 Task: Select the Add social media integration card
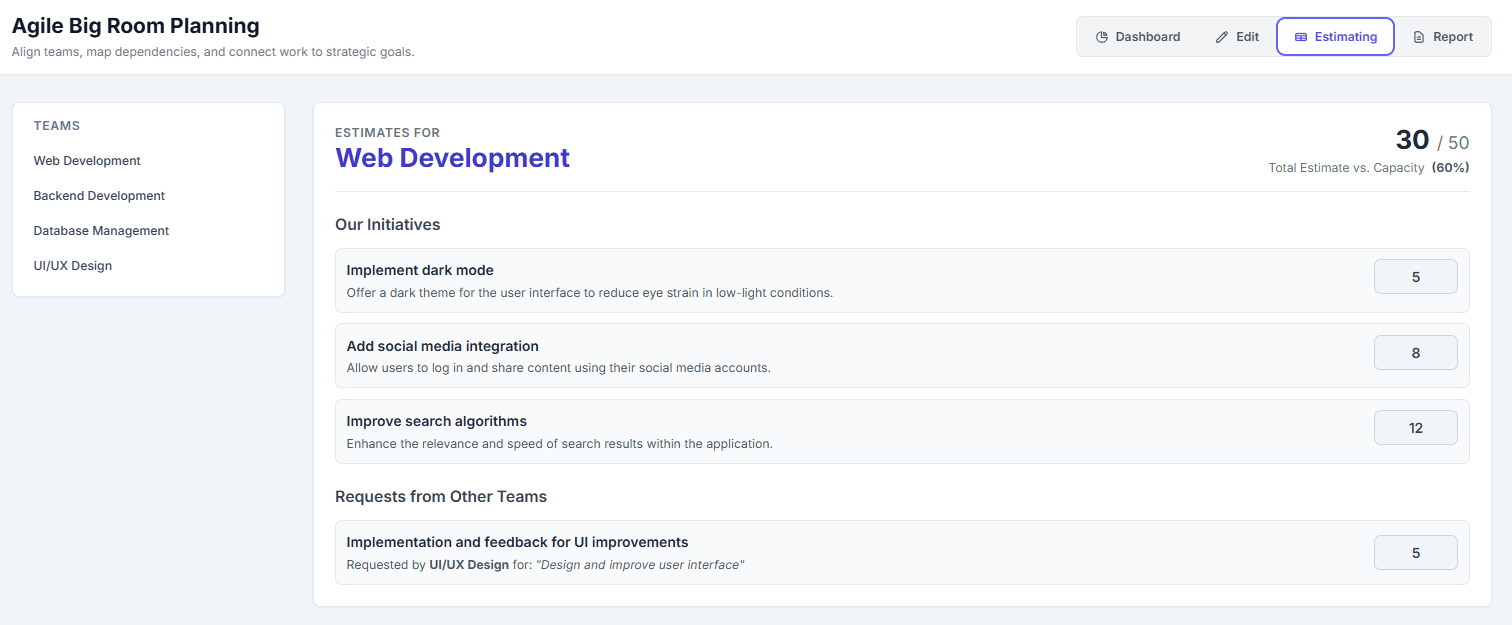[700, 356]
